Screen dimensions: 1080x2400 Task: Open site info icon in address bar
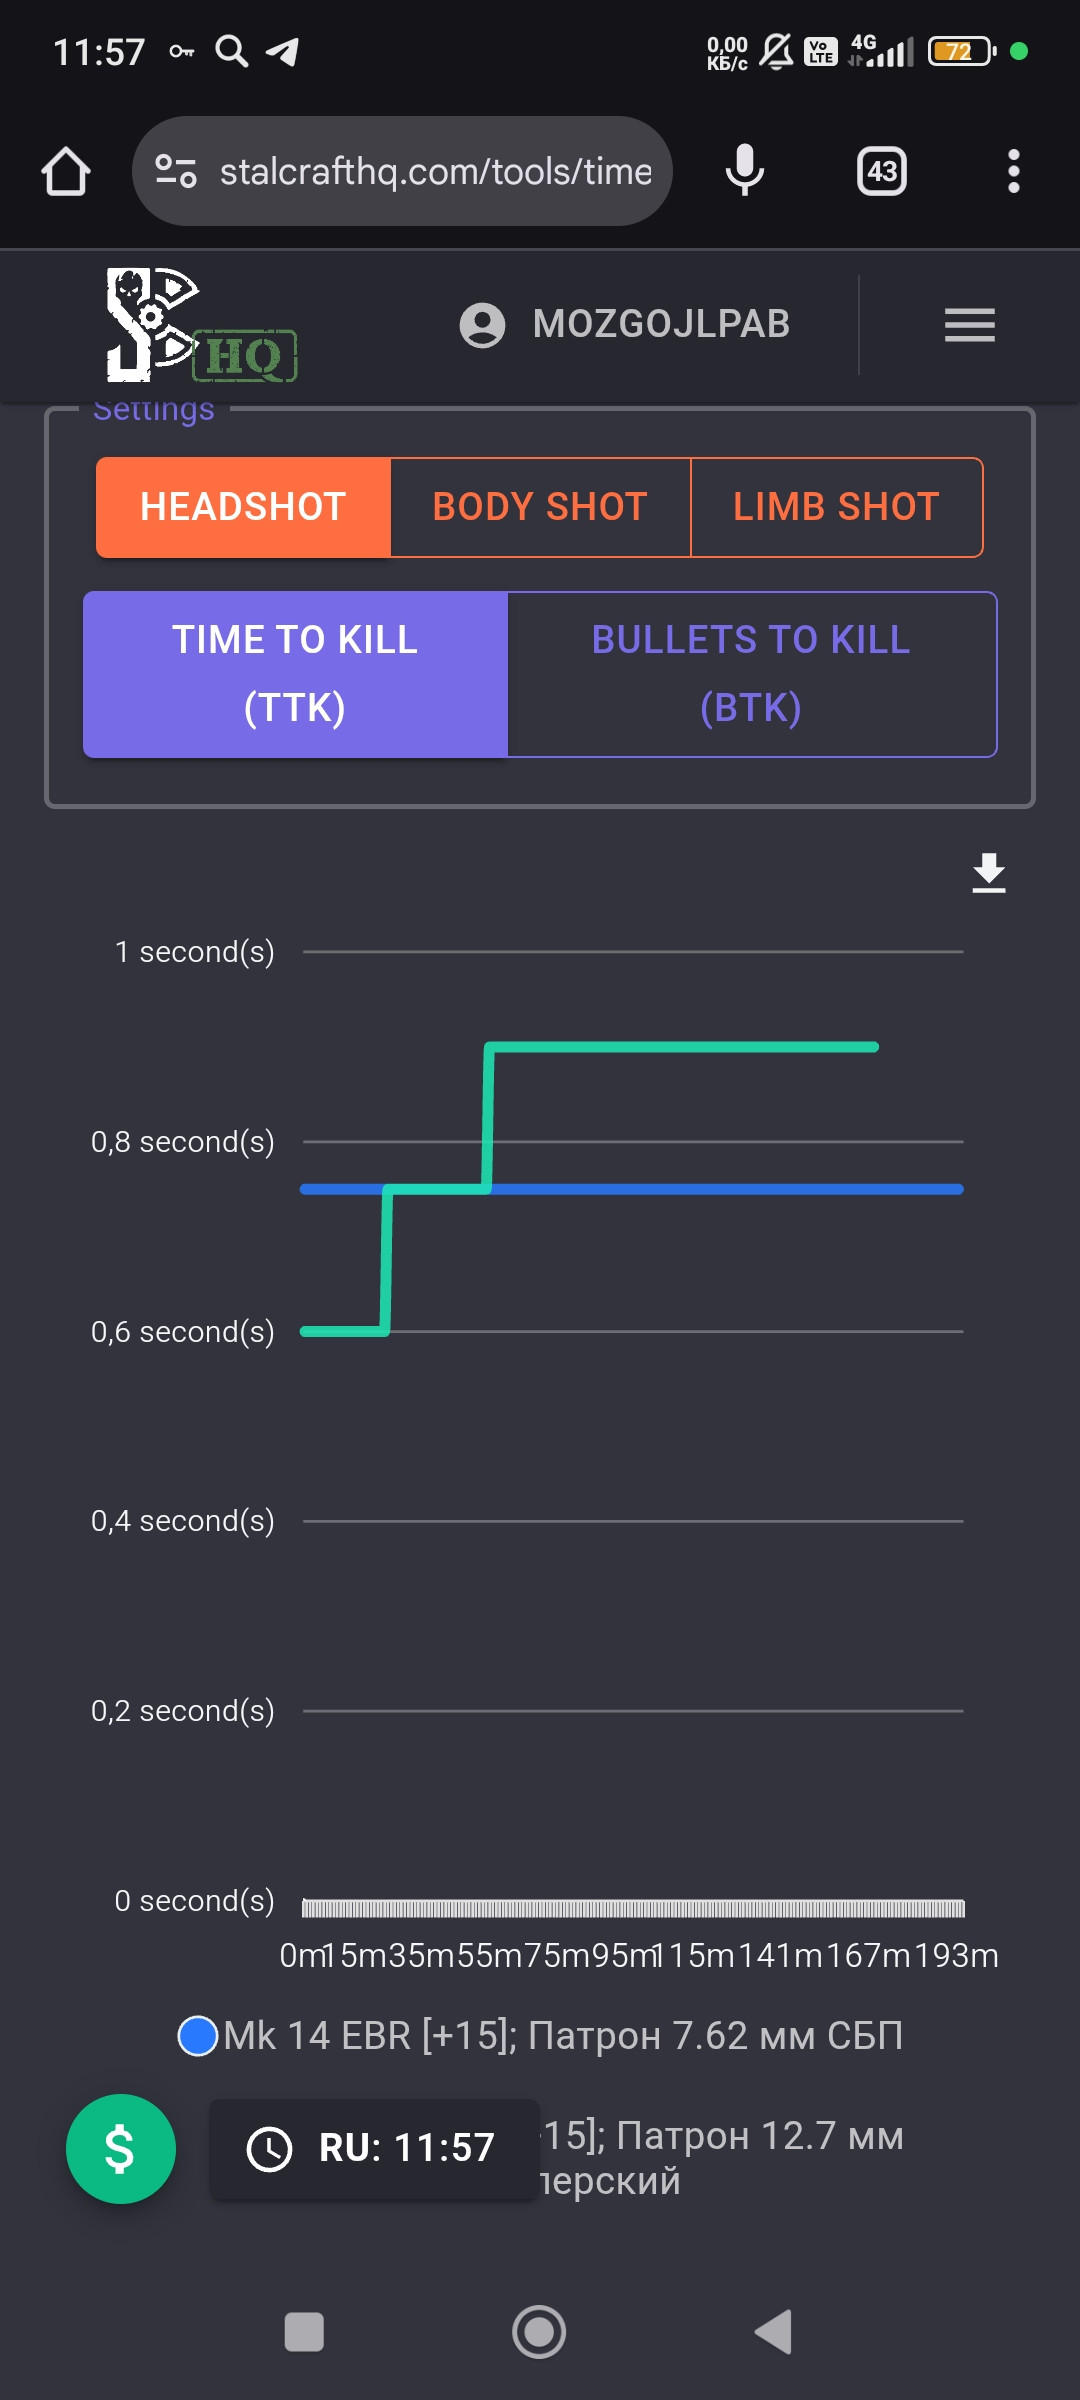176,171
